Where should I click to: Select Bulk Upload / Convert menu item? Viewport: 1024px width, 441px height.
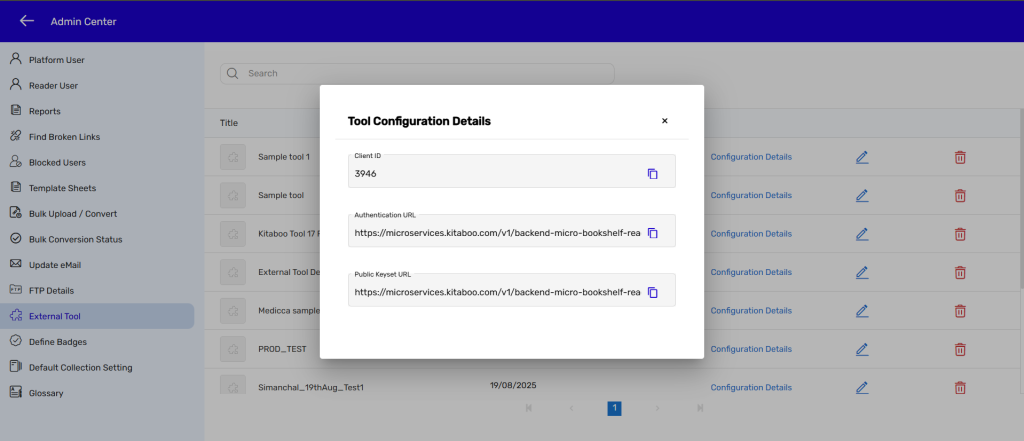73,213
